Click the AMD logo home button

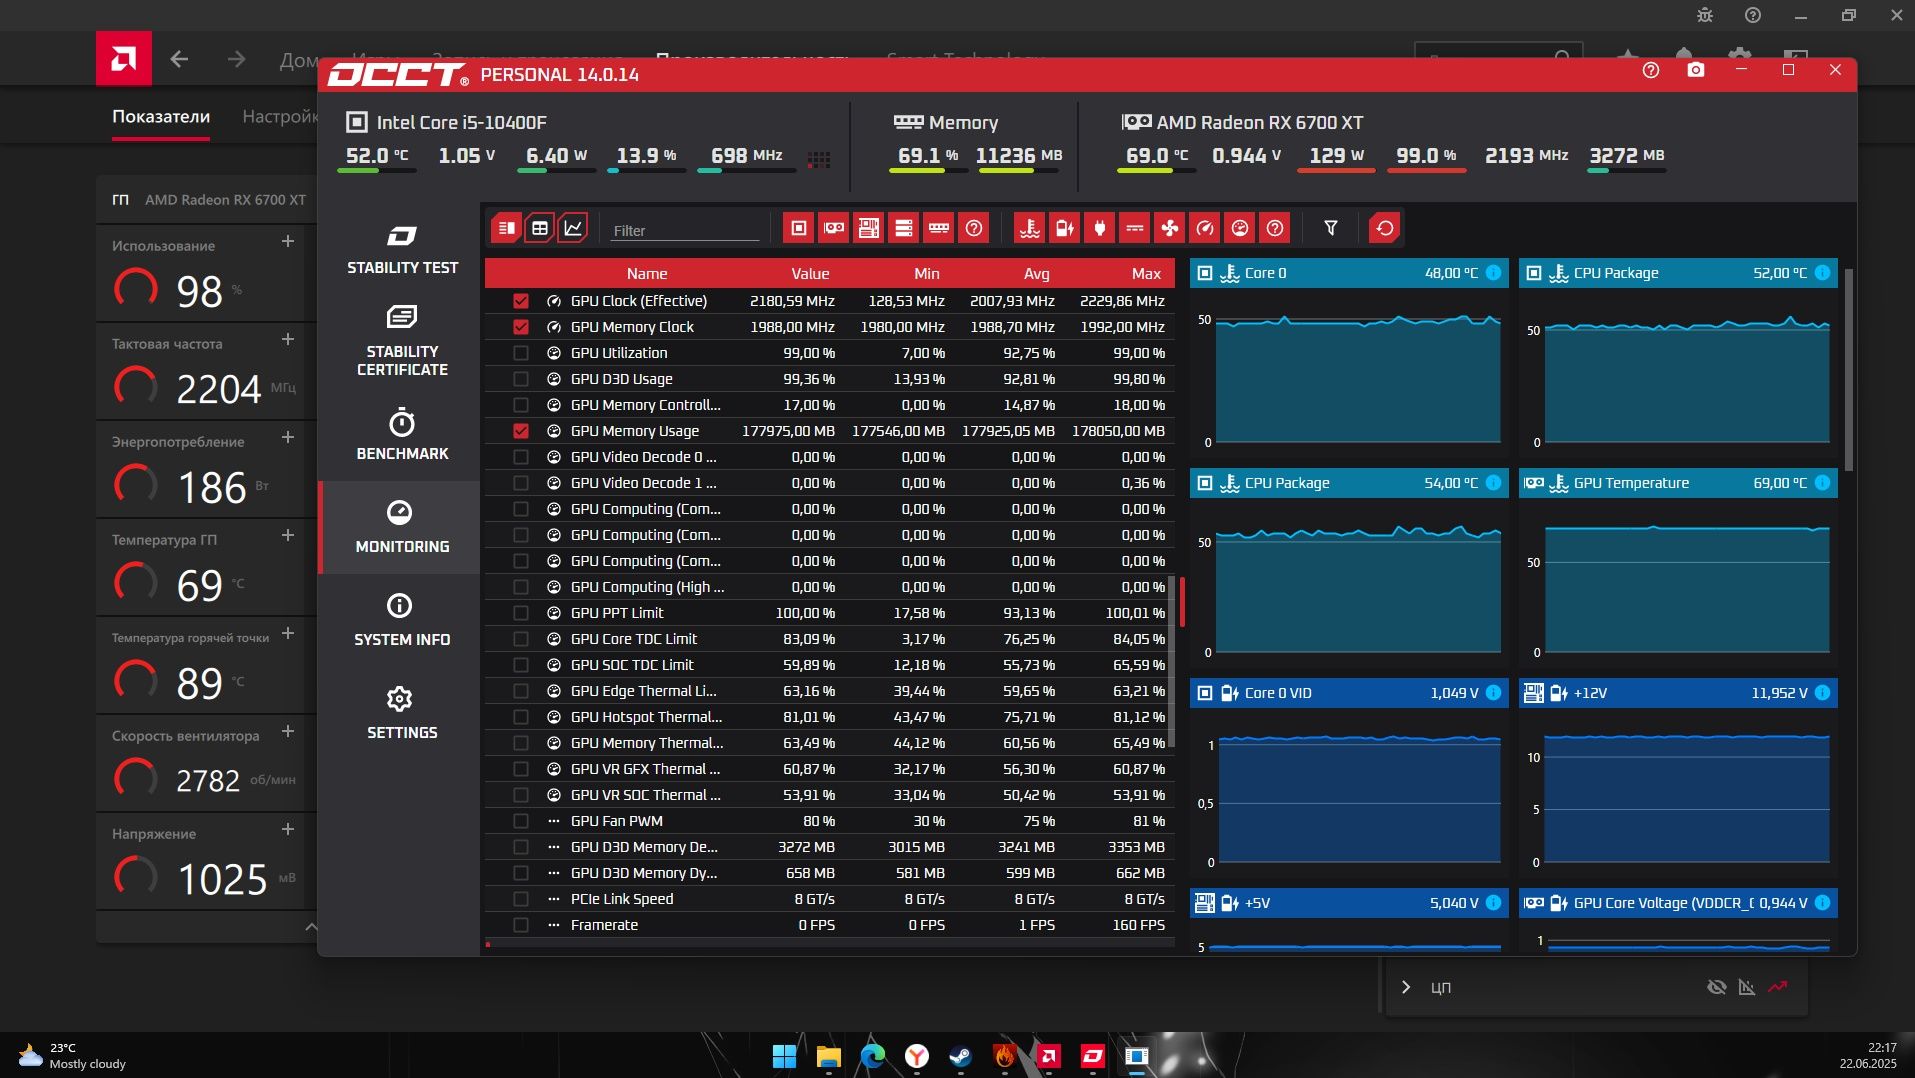click(124, 58)
